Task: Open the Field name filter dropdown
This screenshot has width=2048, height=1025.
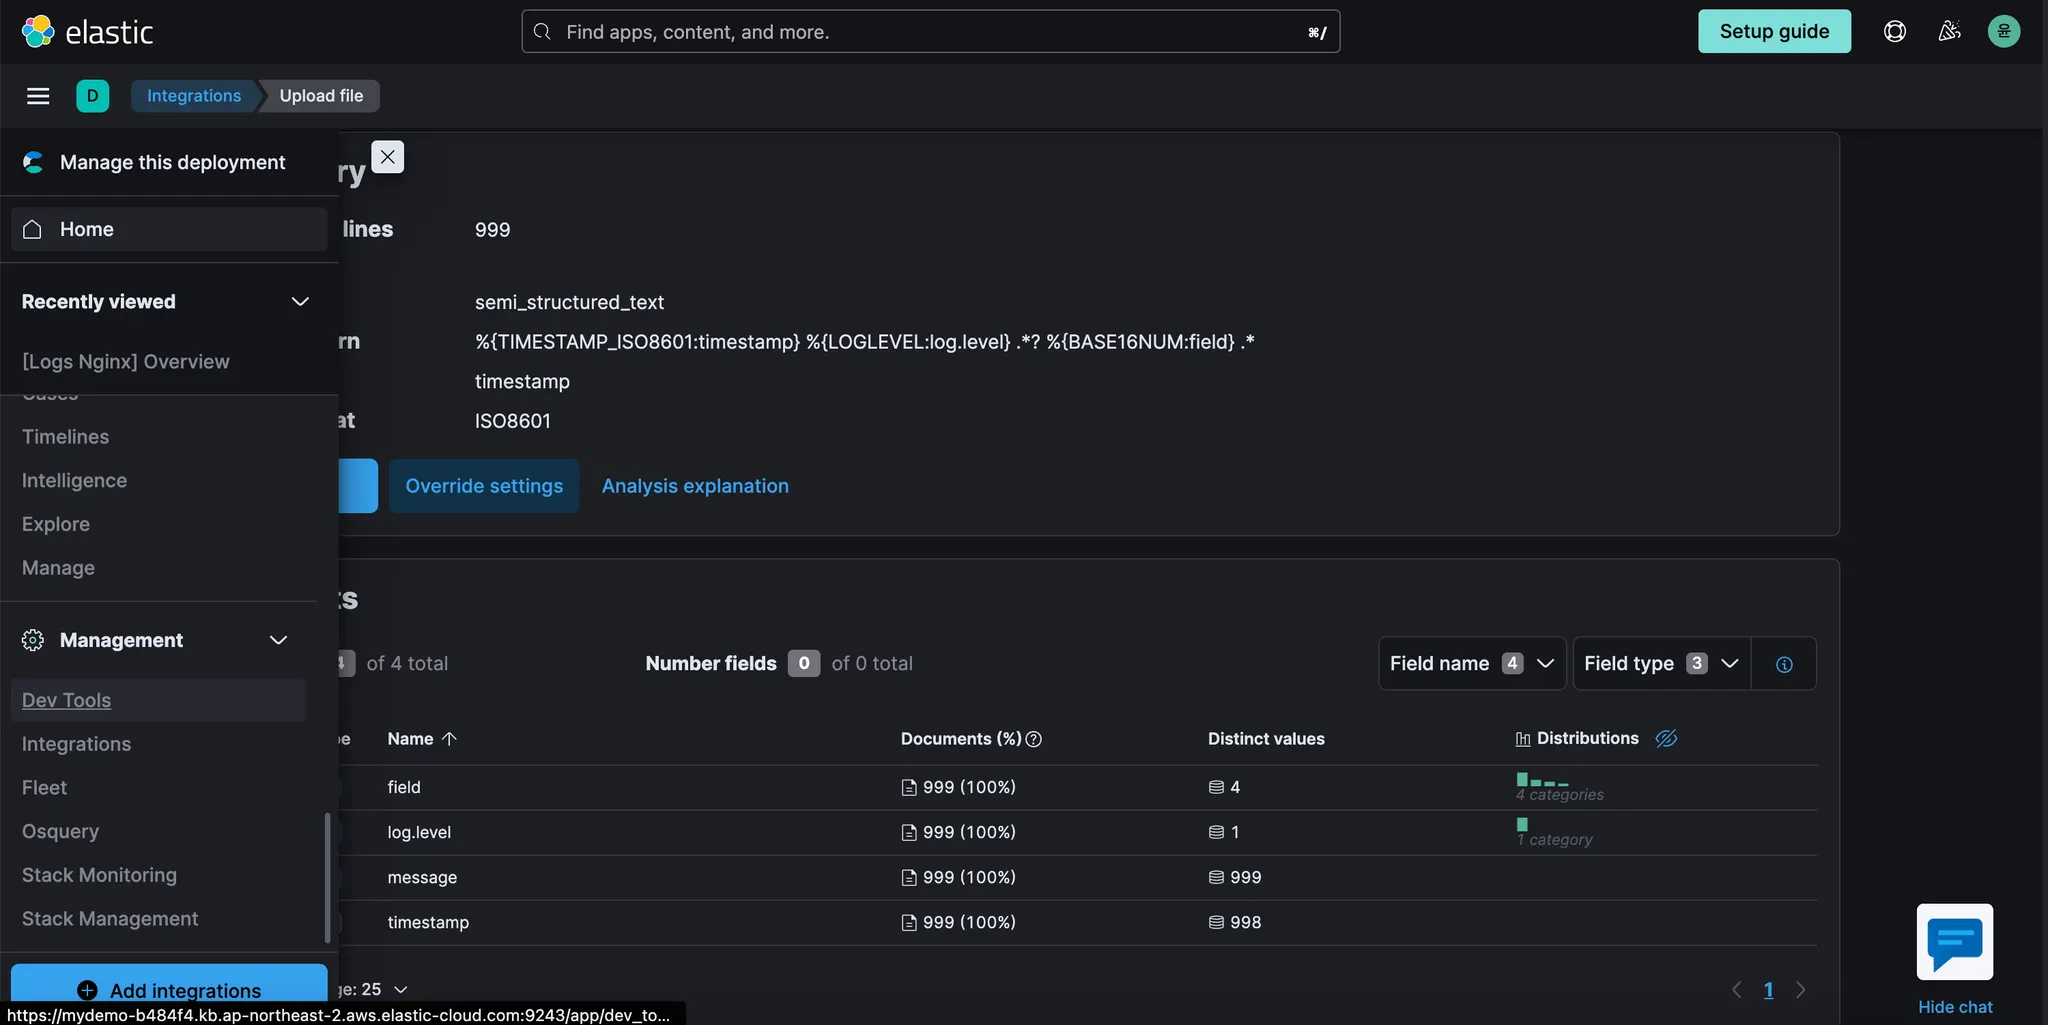Action: pyautogui.click(x=1471, y=664)
